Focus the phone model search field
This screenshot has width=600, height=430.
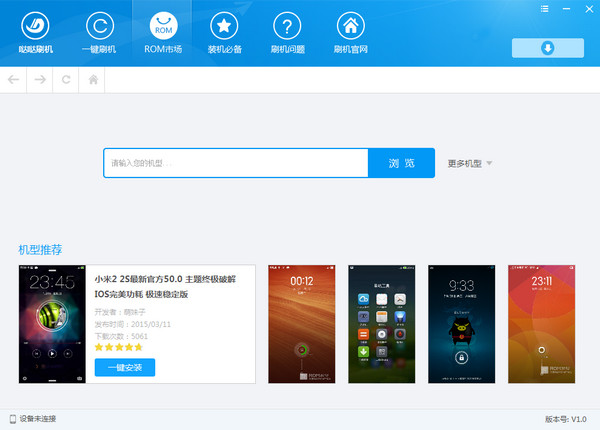[x=236, y=163]
